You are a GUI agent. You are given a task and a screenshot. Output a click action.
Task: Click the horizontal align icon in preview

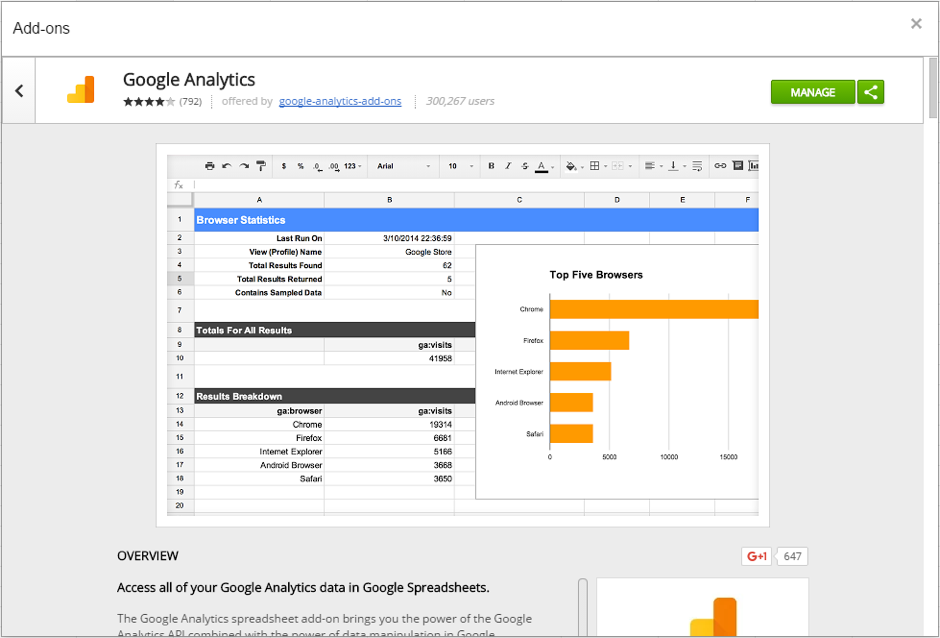point(650,166)
